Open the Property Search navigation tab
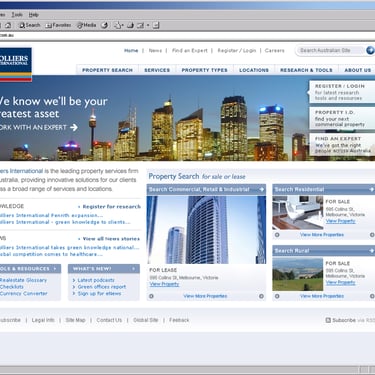This screenshot has height=375, width=375. pyautogui.click(x=107, y=70)
